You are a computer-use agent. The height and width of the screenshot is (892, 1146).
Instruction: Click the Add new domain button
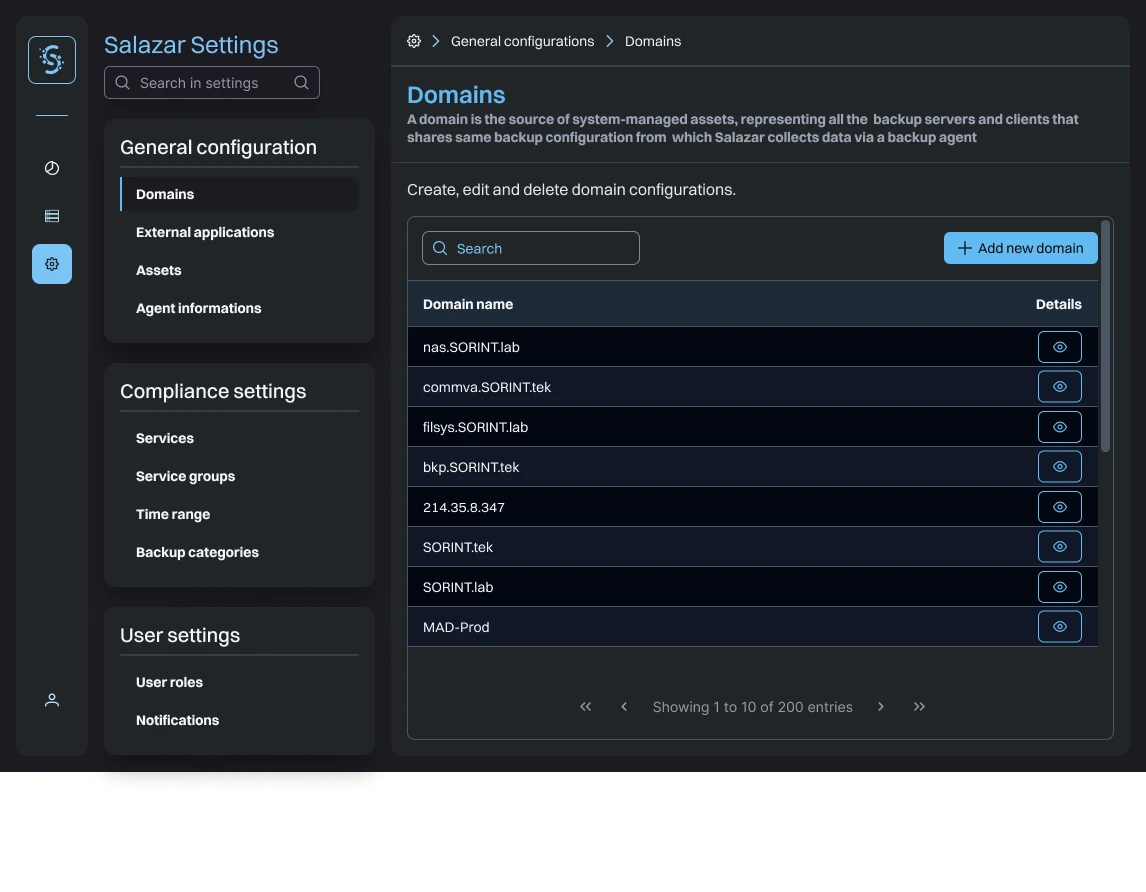pos(1020,248)
